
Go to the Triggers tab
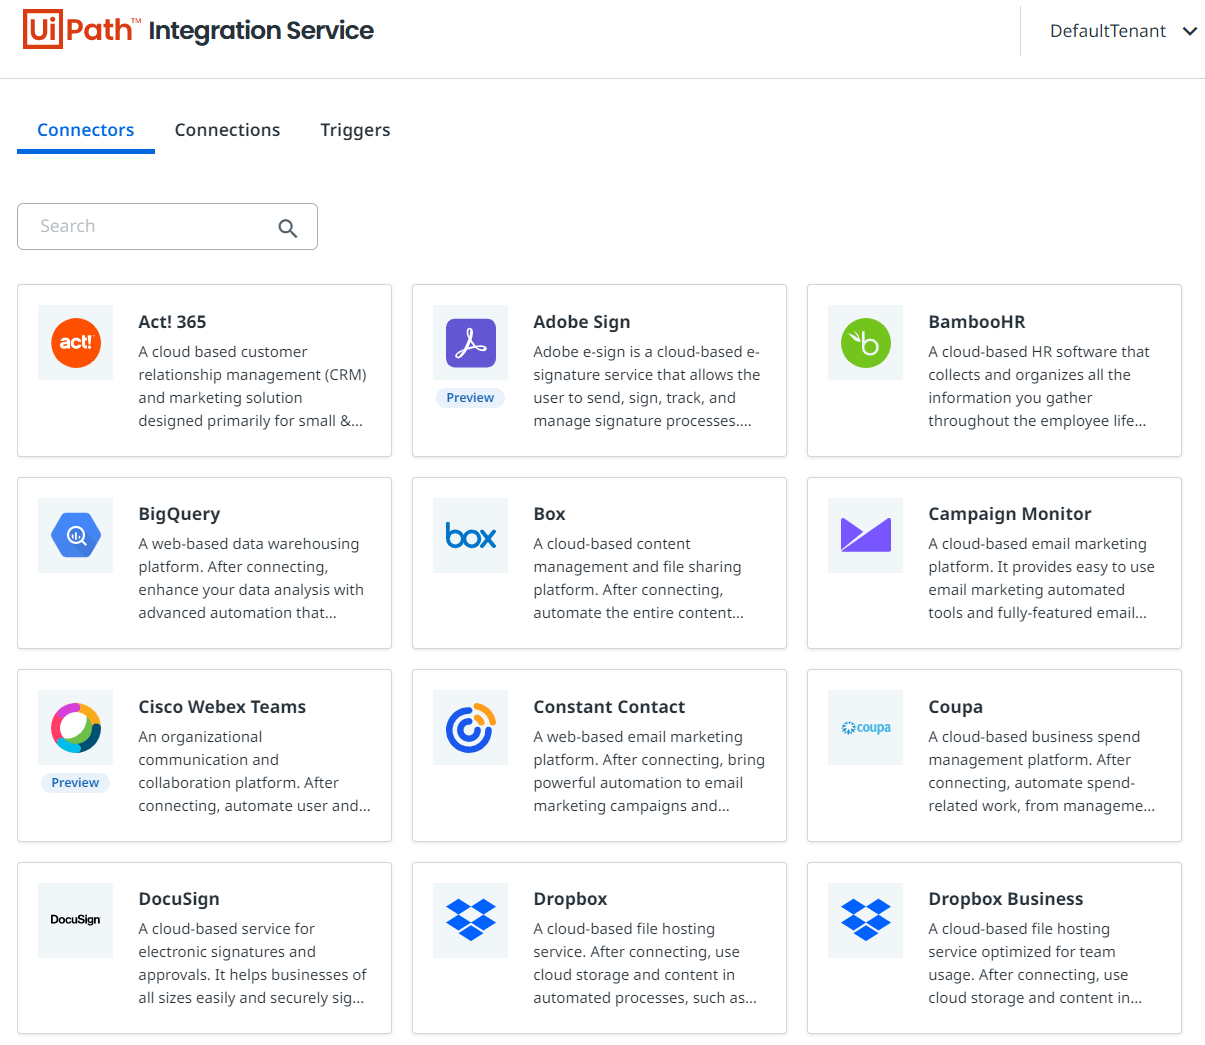[355, 130]
